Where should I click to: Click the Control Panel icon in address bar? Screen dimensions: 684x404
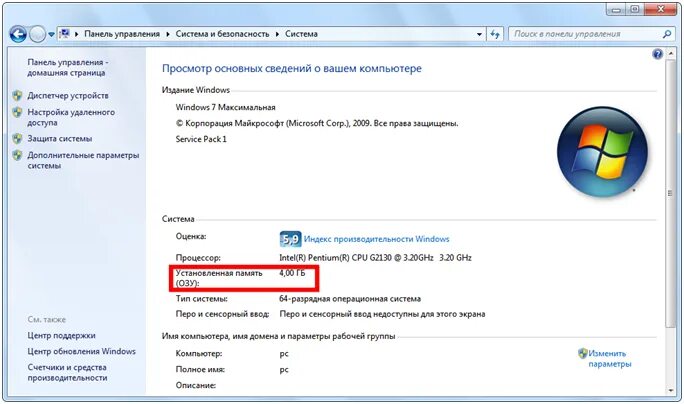click(x=65, y=34)
